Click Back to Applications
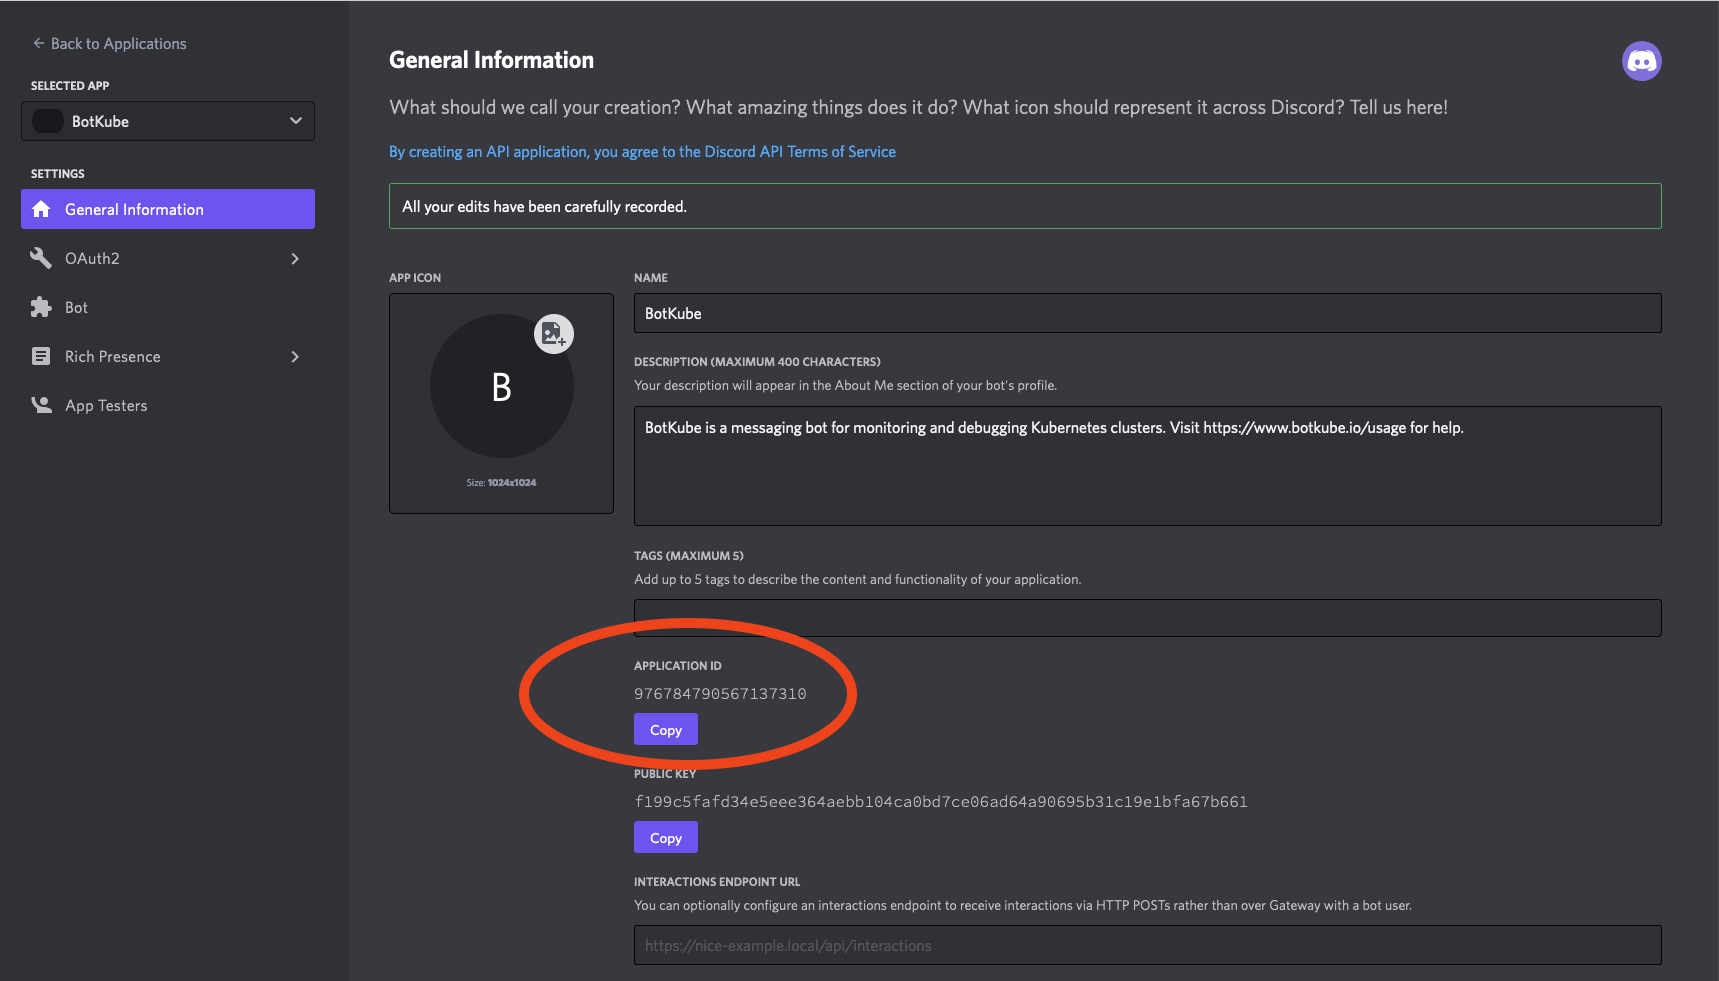 click(118, 43)
